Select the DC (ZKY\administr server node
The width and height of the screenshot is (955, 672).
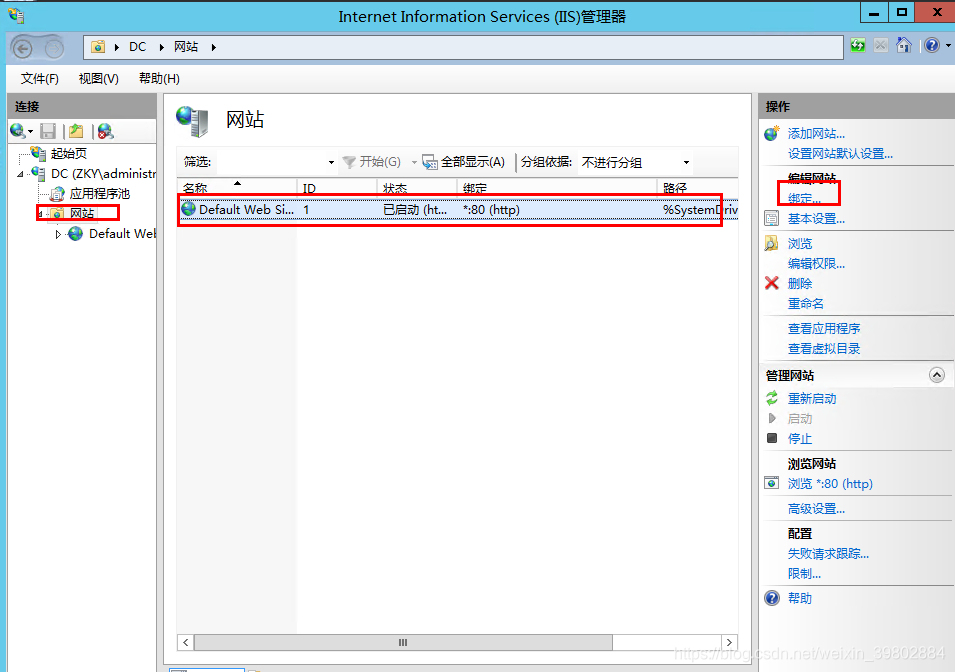pos(104,174)
